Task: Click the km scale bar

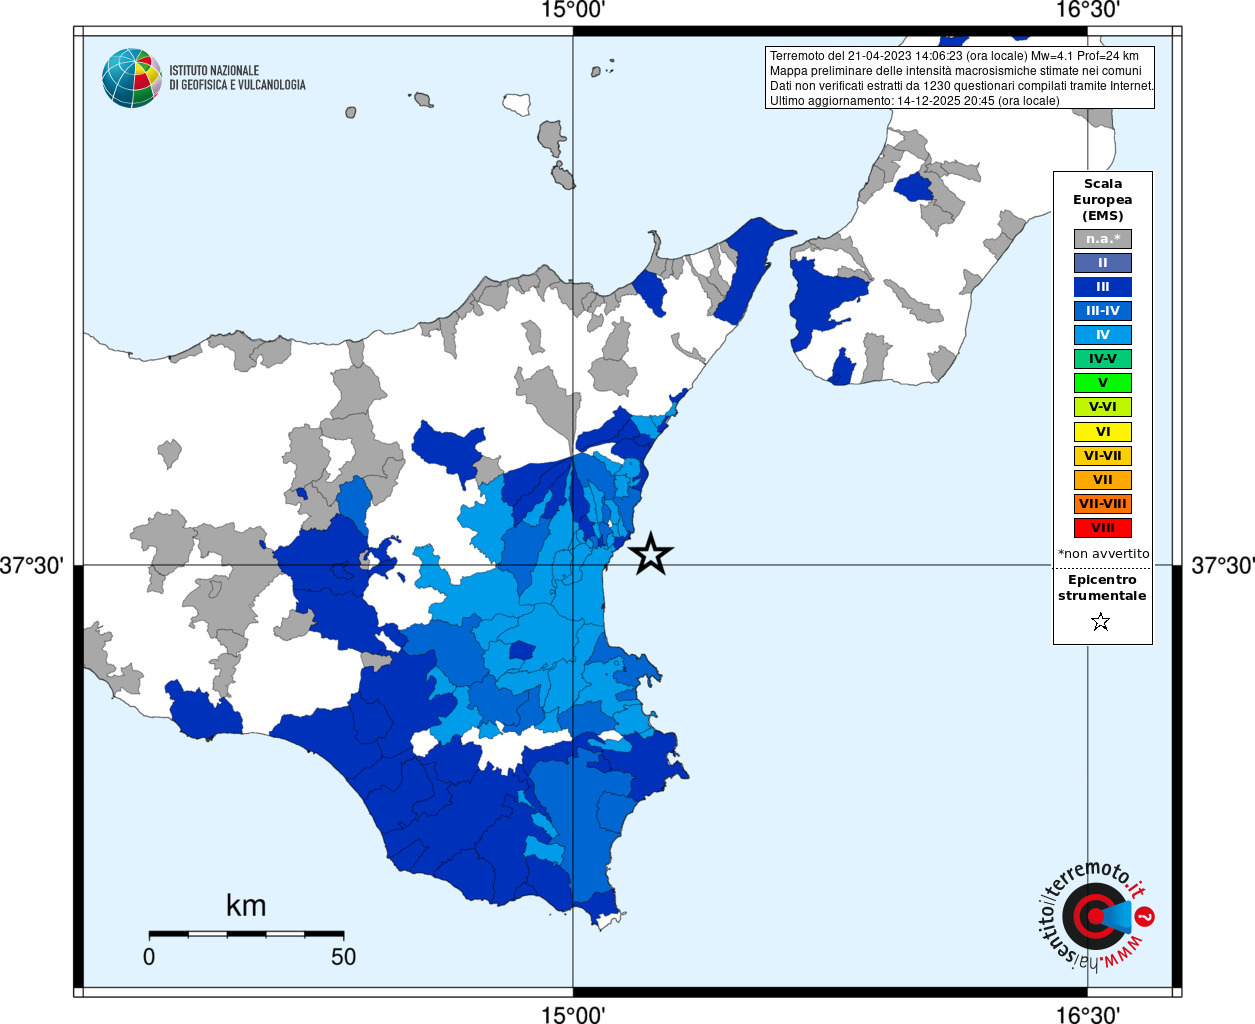Action: coord(246,934)
